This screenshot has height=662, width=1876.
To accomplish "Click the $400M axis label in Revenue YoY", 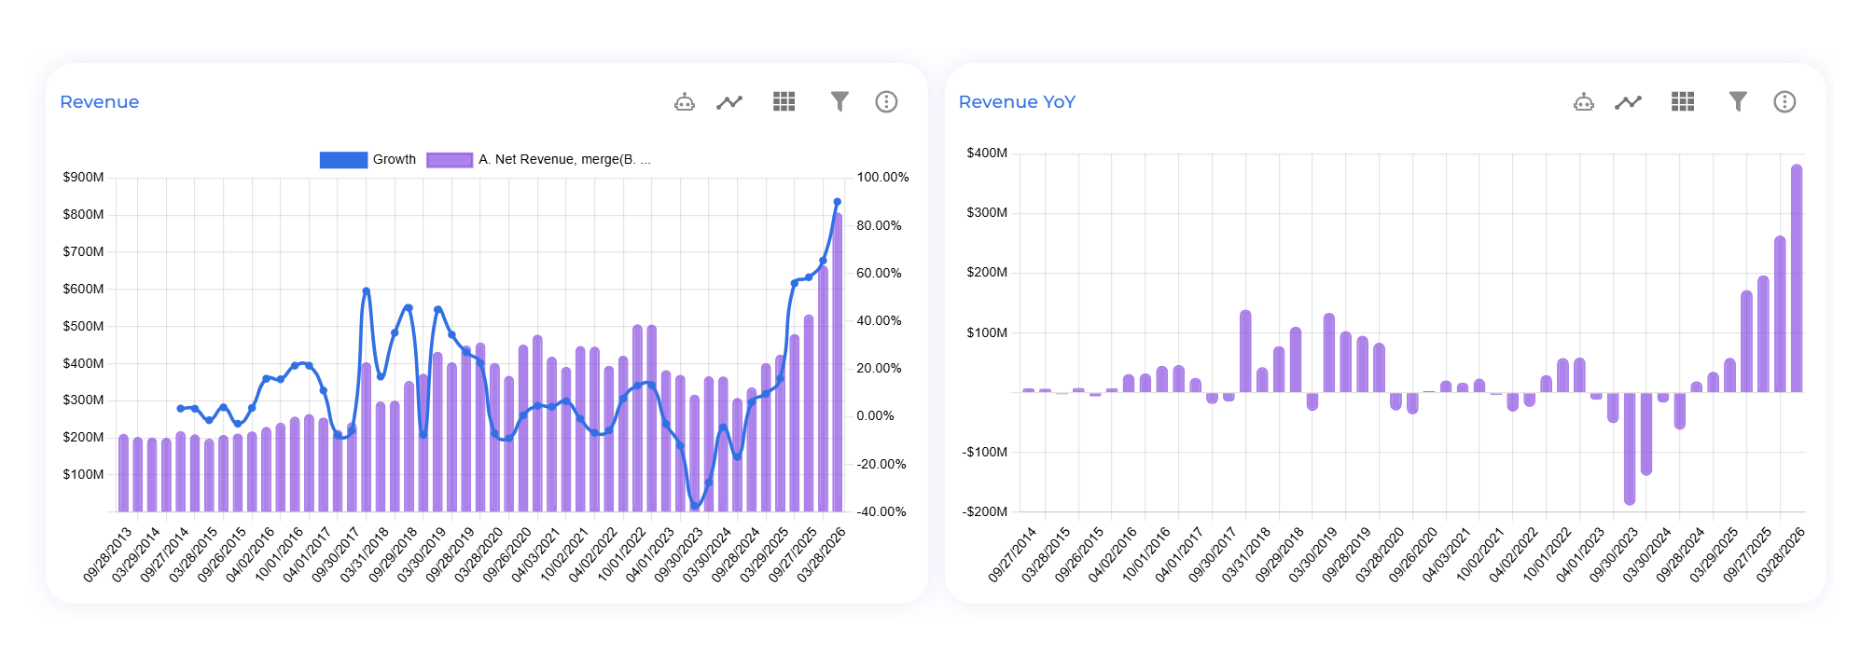I will (x=987, y=153).
